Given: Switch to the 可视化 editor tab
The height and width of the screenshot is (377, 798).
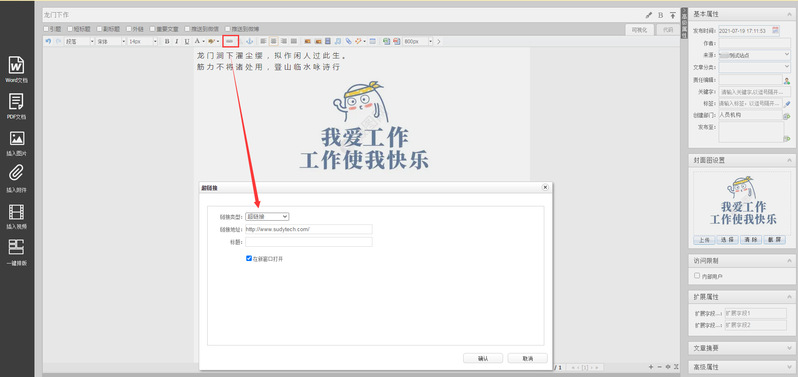Looking at the screenshot, I should (639, 30).
